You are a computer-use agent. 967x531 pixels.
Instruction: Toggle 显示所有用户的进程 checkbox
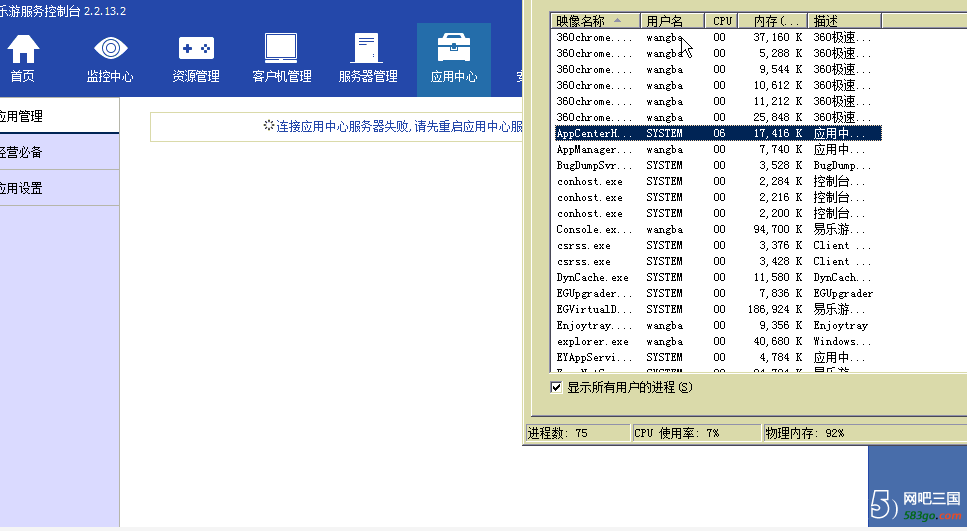(556, 387)
